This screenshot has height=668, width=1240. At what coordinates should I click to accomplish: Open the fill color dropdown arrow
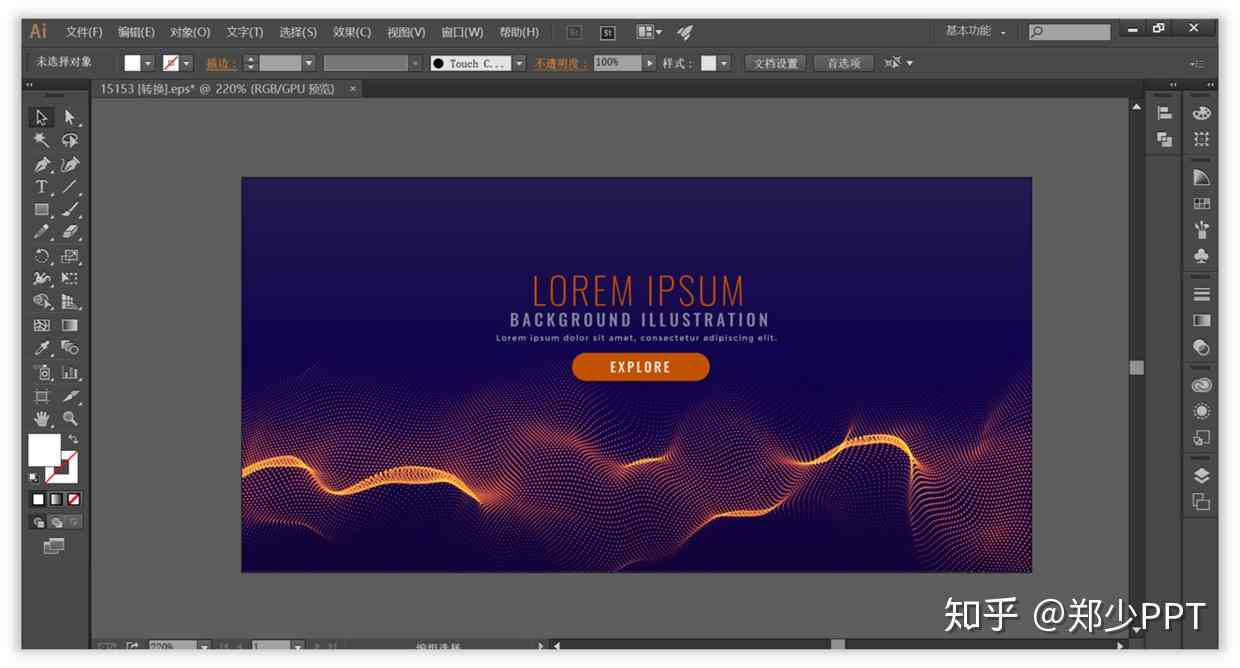pyautogui.click(x=149, y=63)
